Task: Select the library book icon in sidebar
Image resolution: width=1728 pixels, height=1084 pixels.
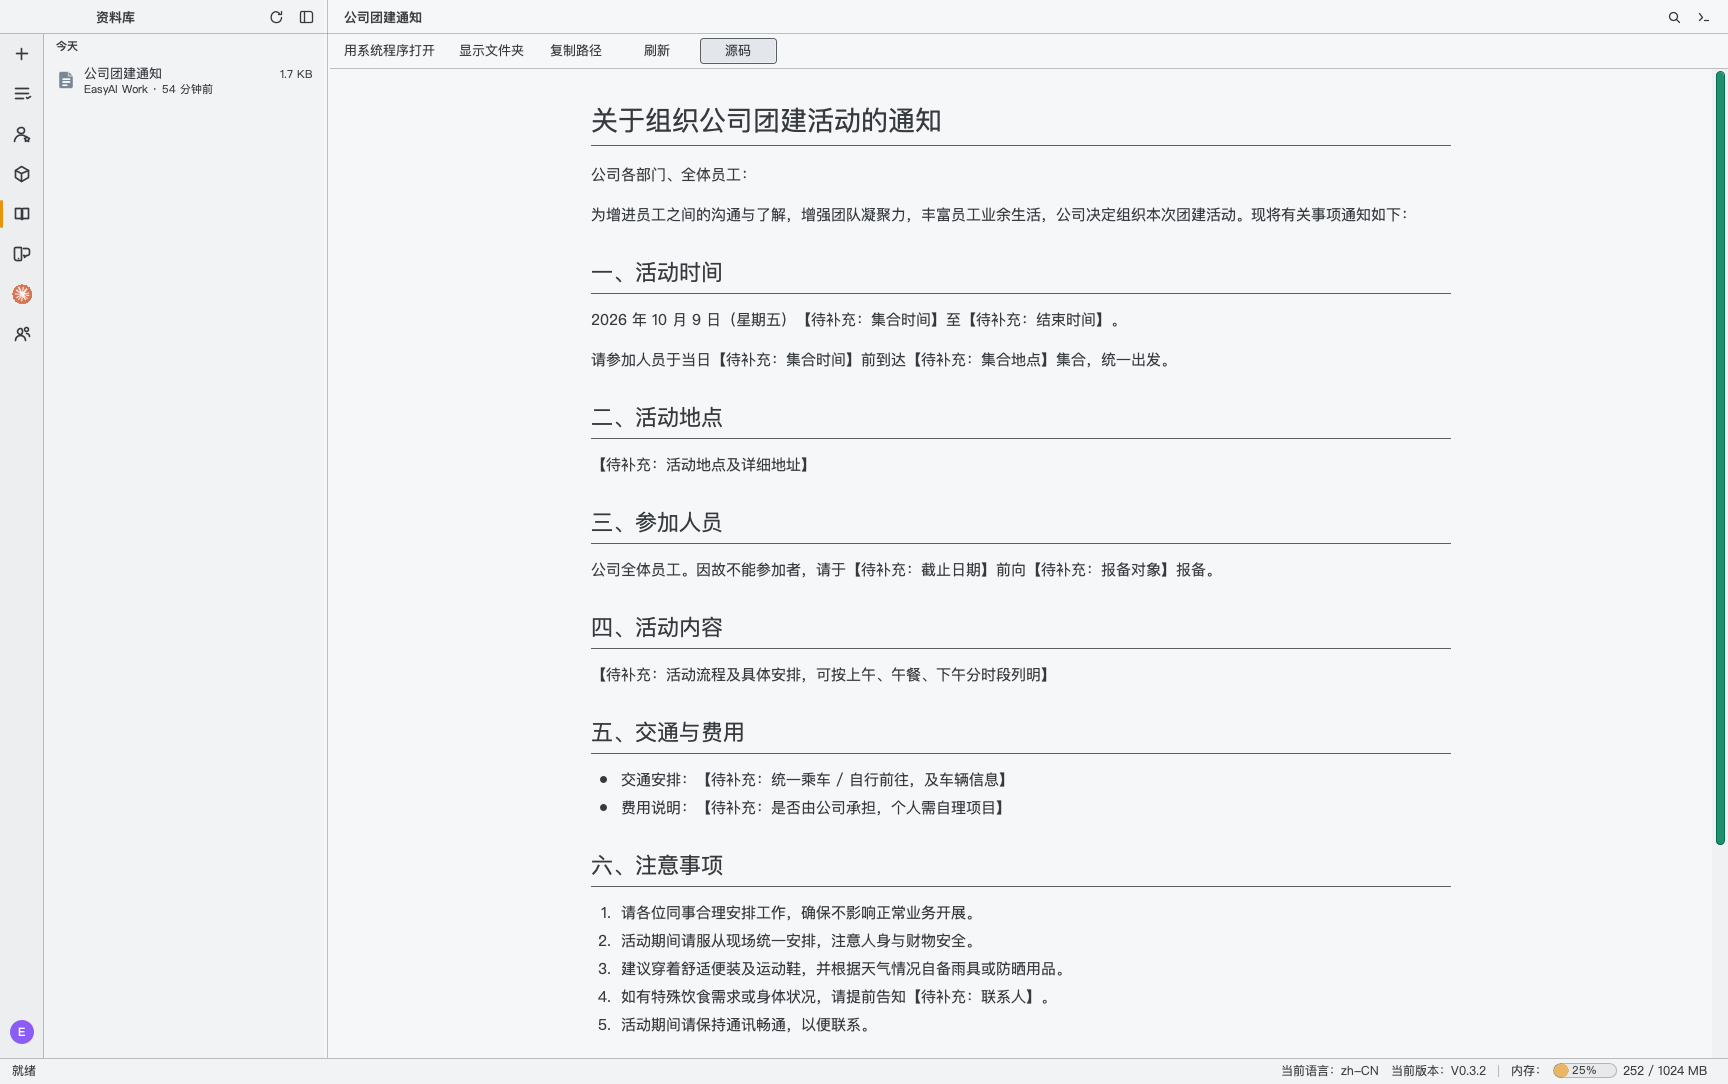Action: (x=22, y=214)
